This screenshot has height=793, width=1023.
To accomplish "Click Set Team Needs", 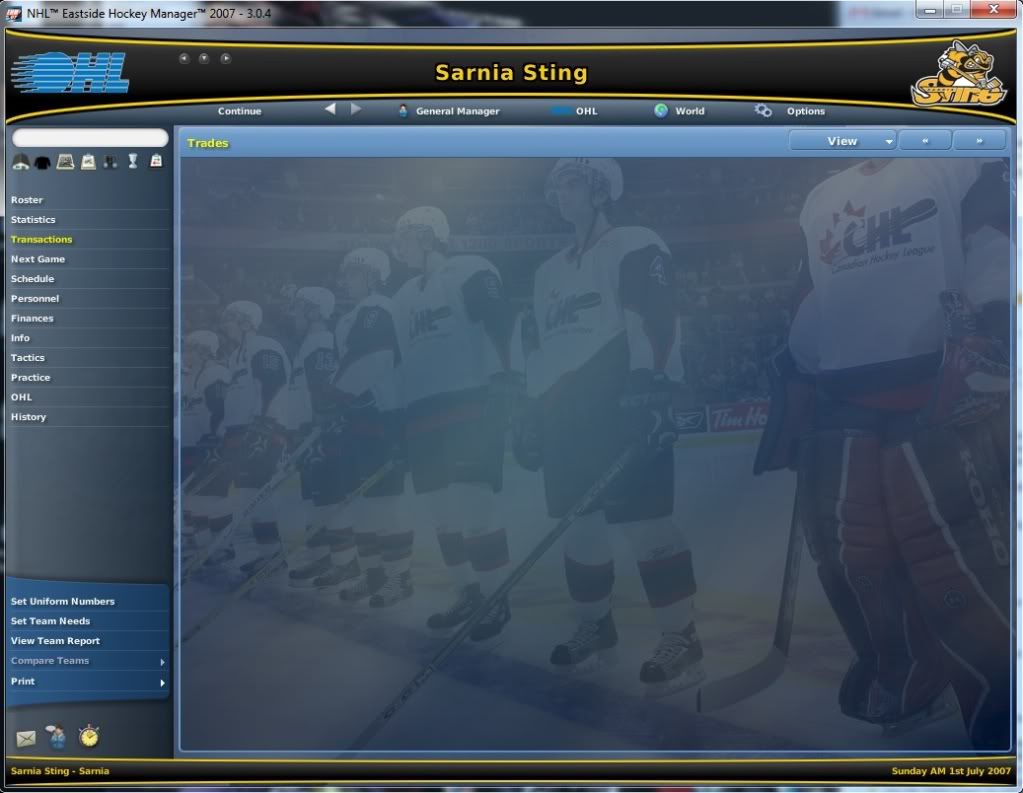I will (x=50, y=621).
